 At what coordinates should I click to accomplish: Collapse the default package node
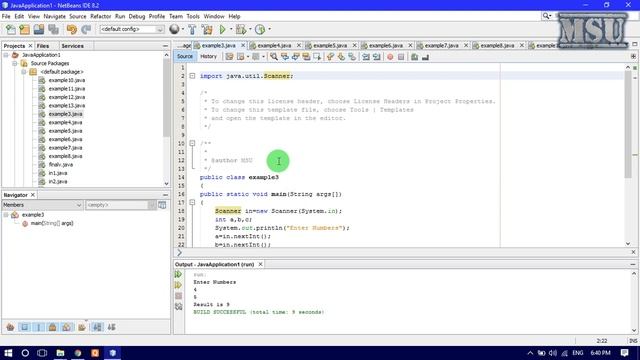pos(24,72)
